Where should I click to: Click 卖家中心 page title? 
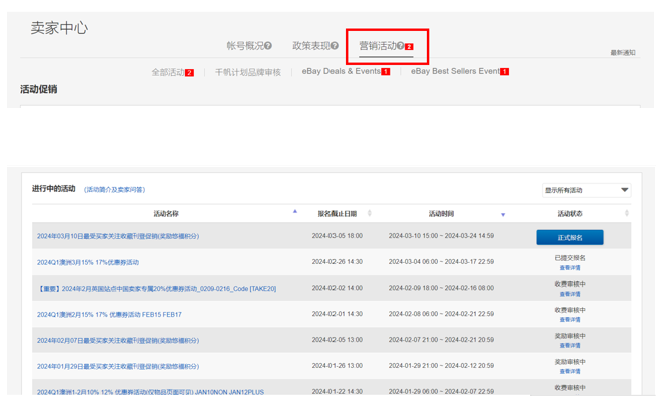click(59, 28)
